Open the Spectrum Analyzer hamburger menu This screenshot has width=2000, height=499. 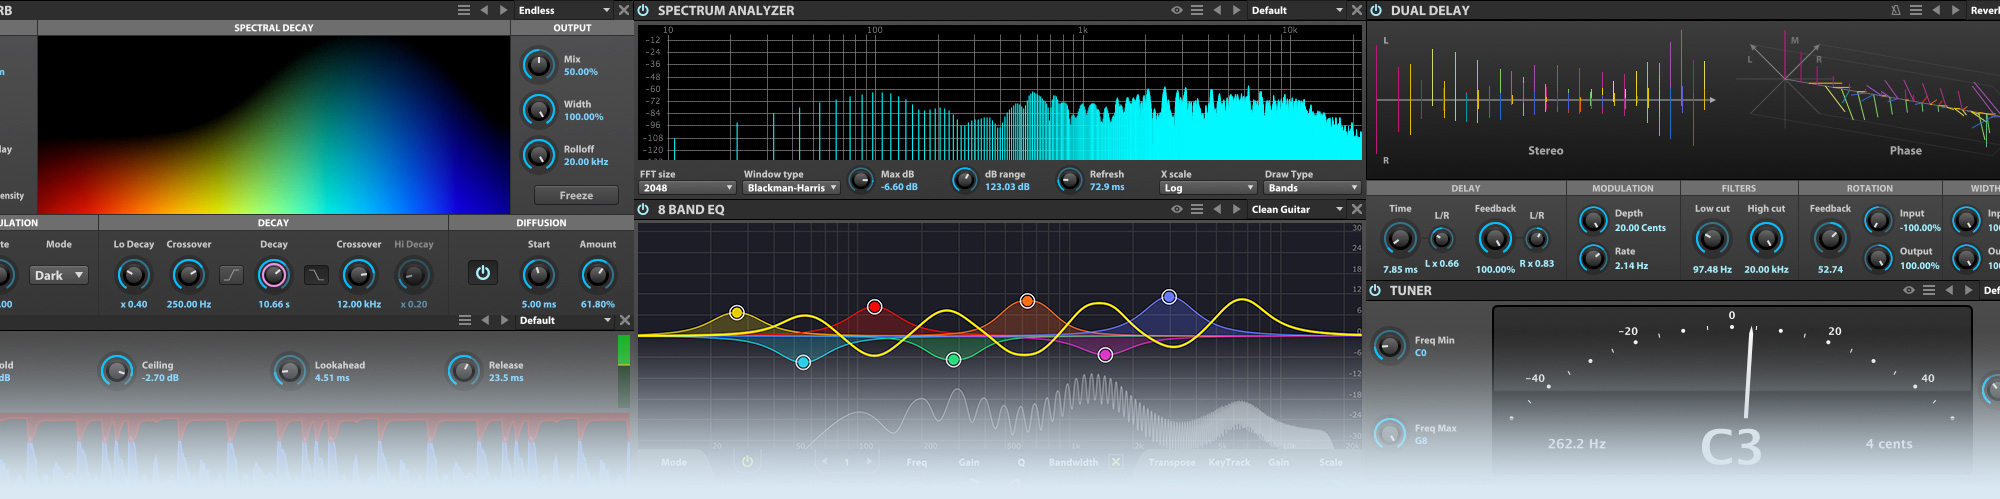click(x=1197, y=10)
